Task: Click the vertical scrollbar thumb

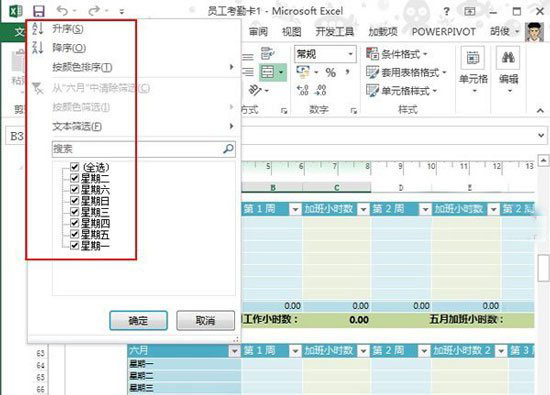Action: click(544, 268)
